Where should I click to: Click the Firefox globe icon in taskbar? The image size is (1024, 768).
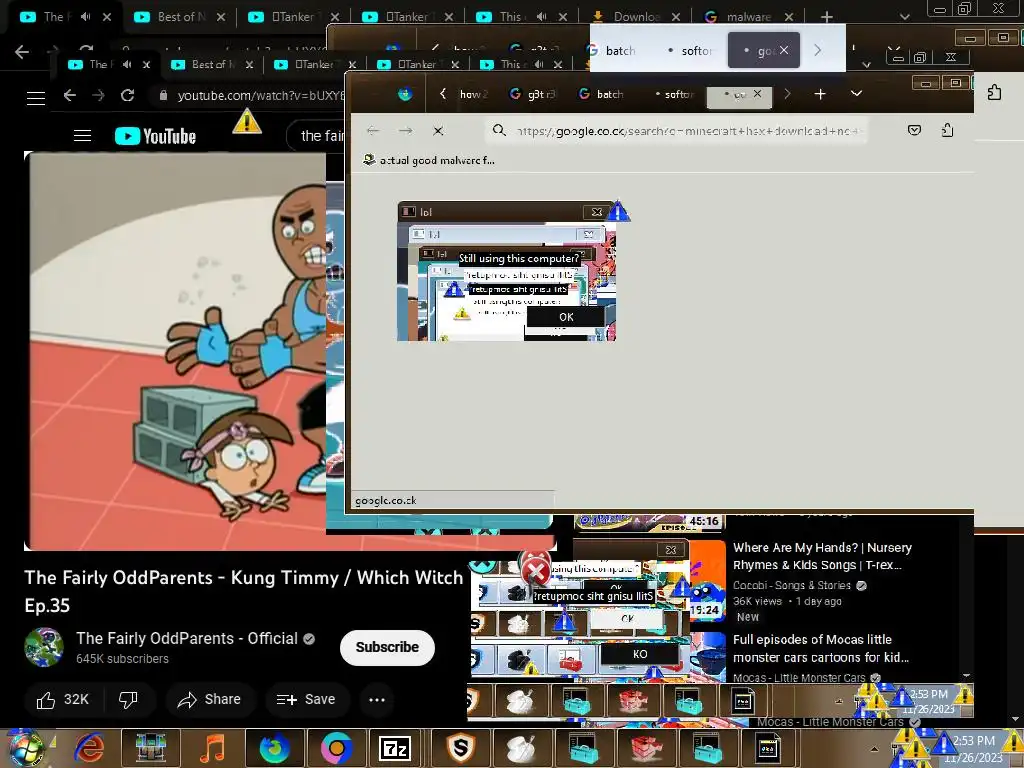tap(275, 748)
